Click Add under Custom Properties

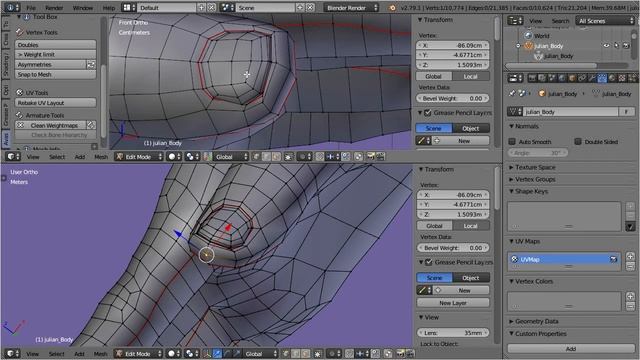[571, 349]
